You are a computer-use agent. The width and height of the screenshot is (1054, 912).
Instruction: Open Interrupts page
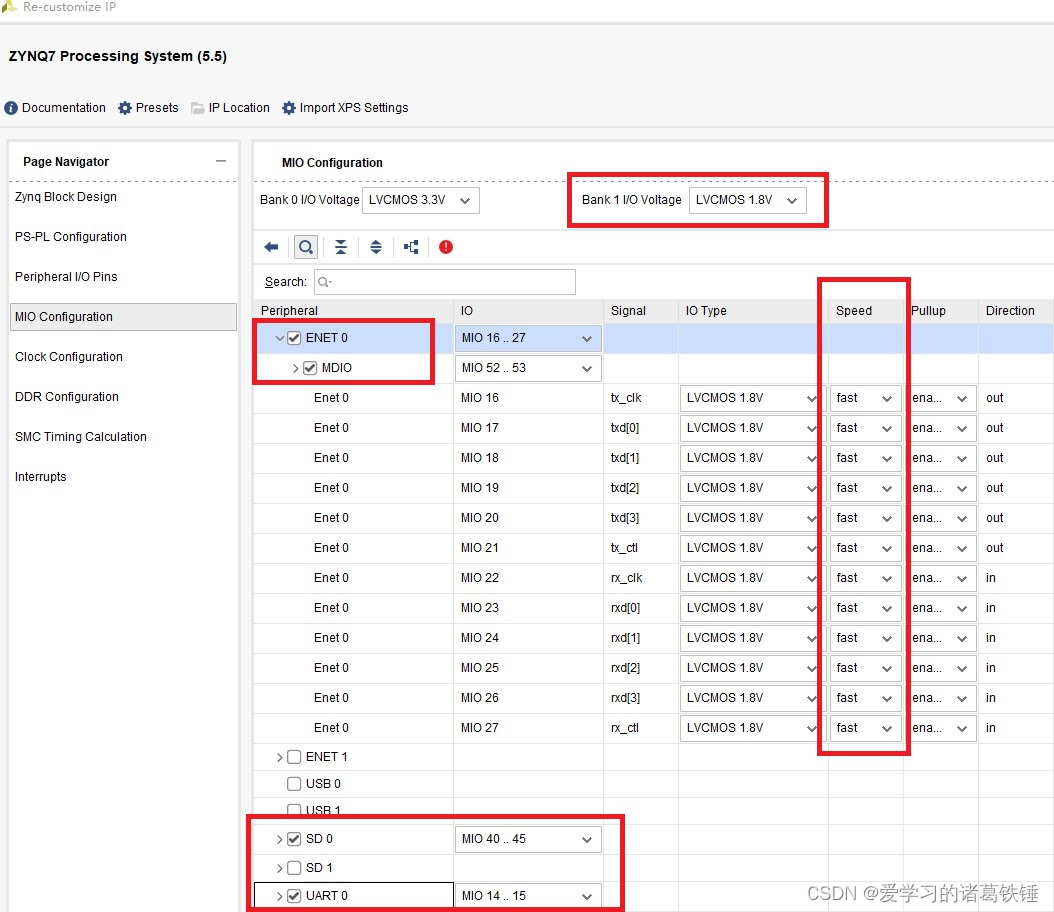(40, 476)
